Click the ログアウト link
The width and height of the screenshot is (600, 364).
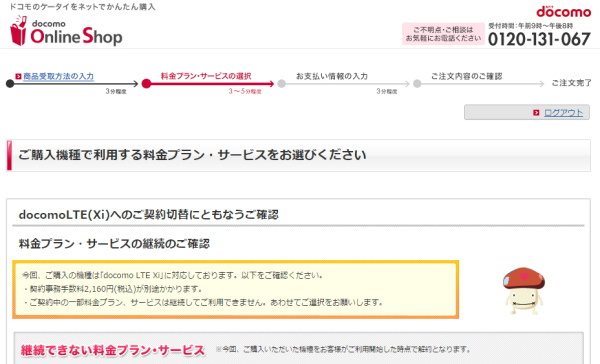pyautogui.click(x=563, y=113)
